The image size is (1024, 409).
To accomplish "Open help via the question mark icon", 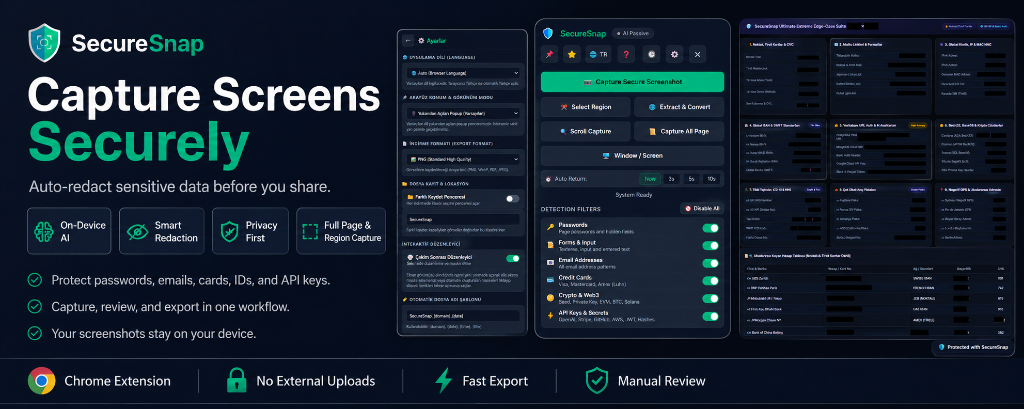I will point(626,55).
